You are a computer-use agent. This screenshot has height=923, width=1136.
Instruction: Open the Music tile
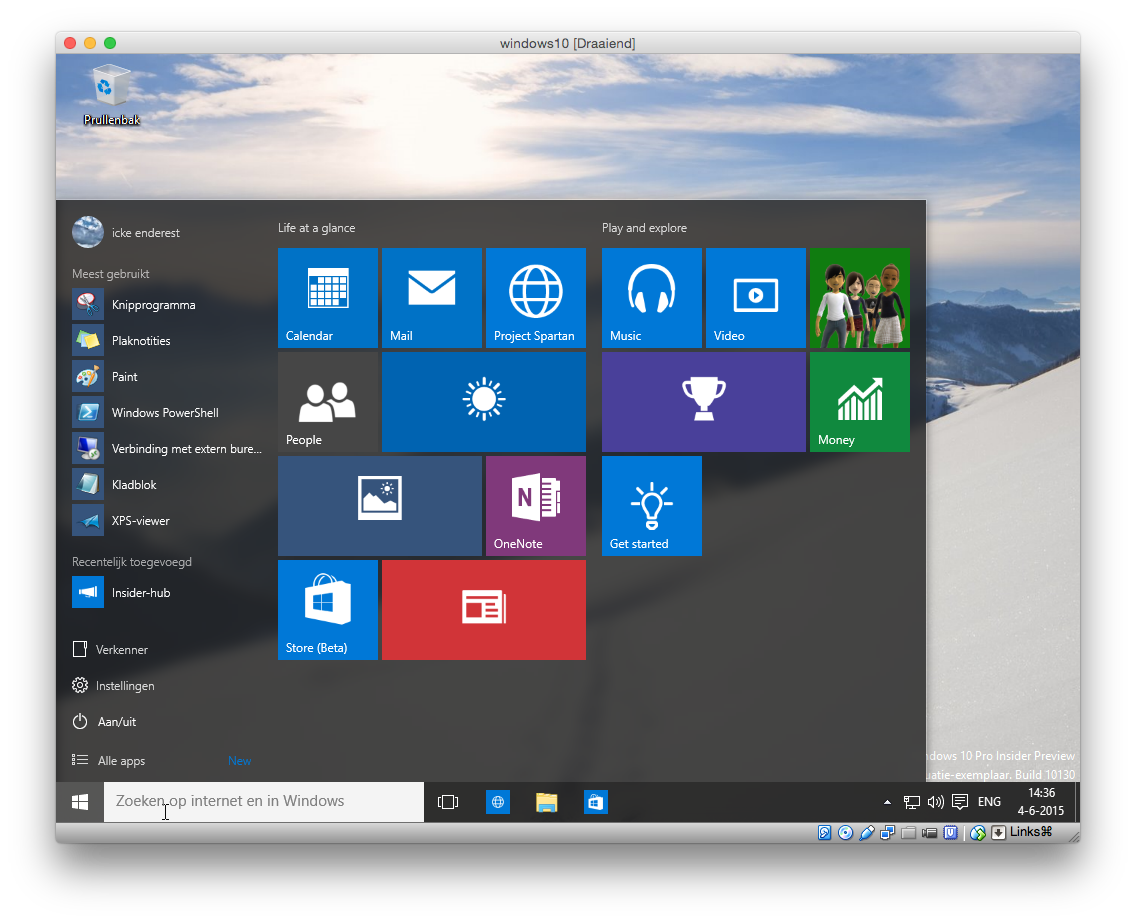[652, 297]
